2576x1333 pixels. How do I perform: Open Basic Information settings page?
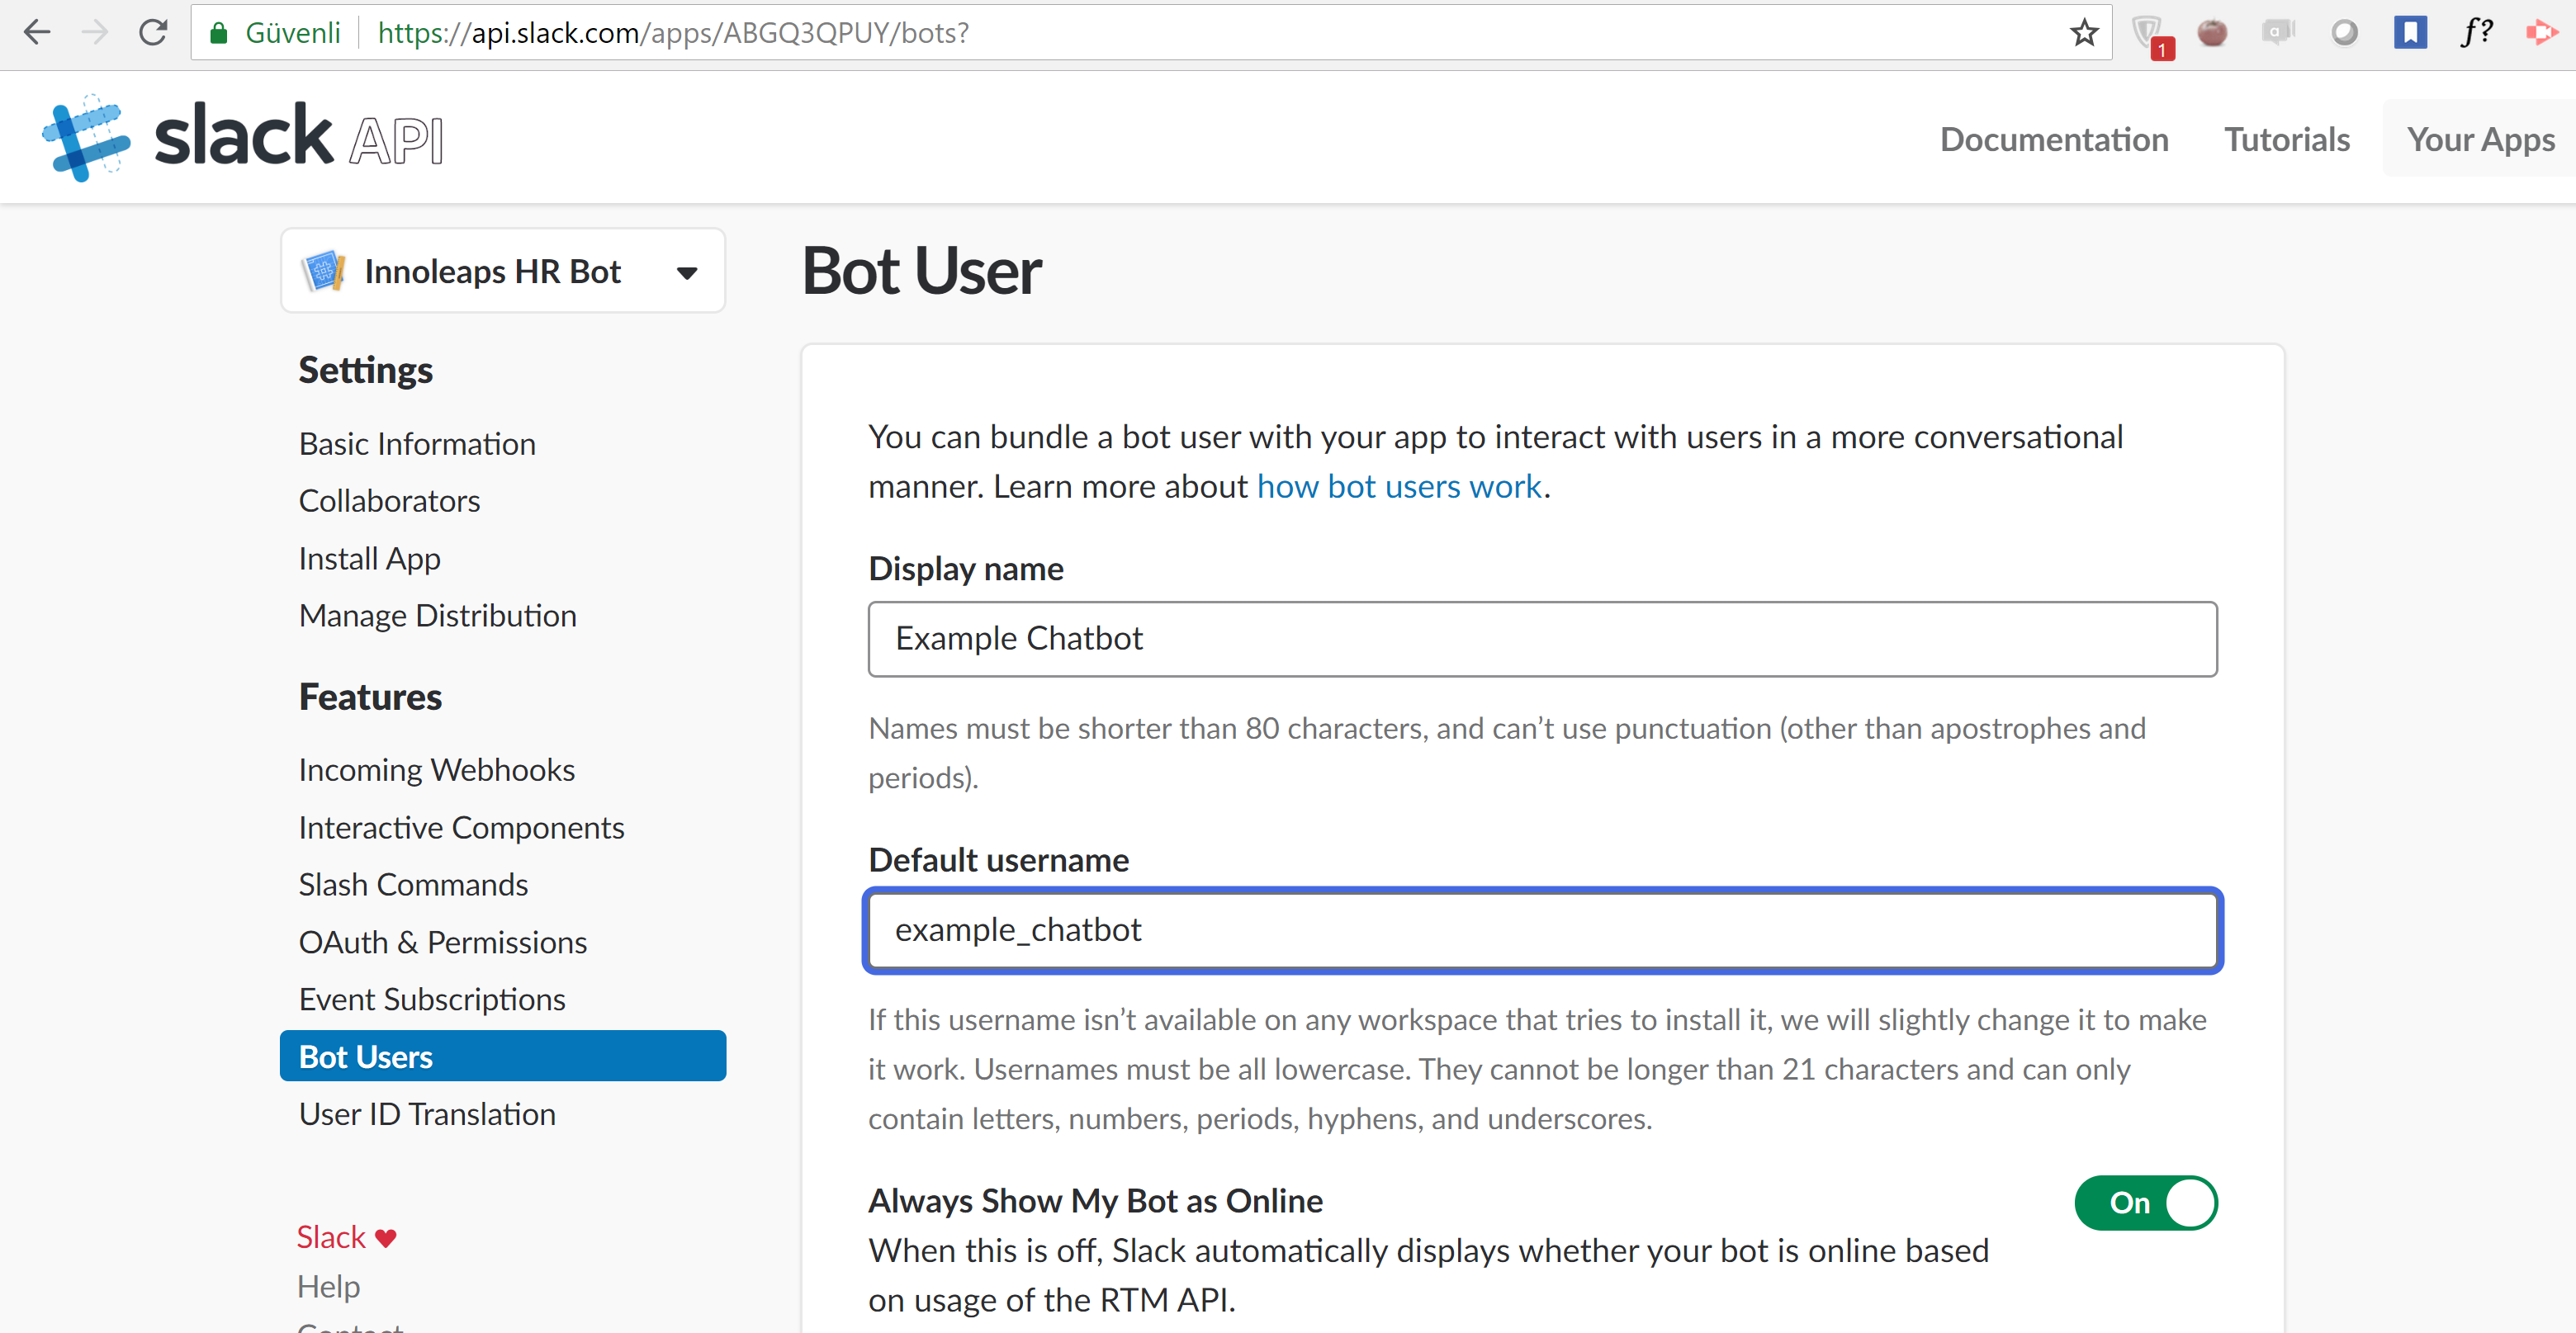coord(417,444)
